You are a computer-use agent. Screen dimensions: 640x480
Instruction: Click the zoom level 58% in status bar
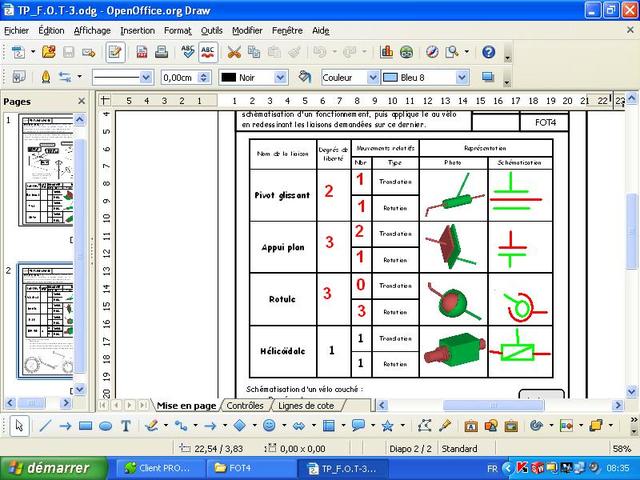[x=621, y=449]
